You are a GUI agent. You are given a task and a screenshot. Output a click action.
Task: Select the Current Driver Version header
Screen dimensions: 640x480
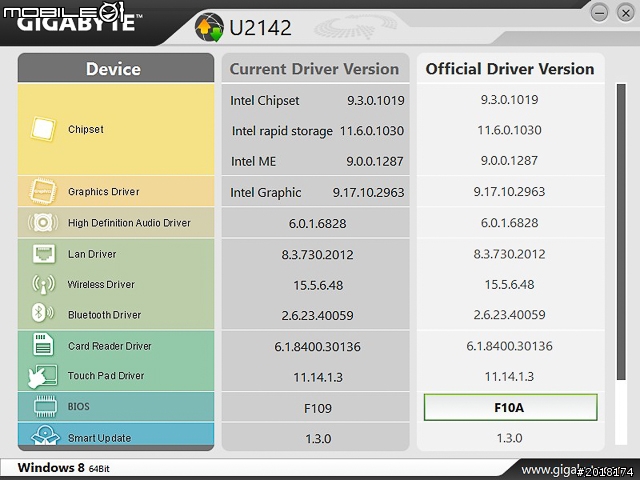tap(316, 68)
